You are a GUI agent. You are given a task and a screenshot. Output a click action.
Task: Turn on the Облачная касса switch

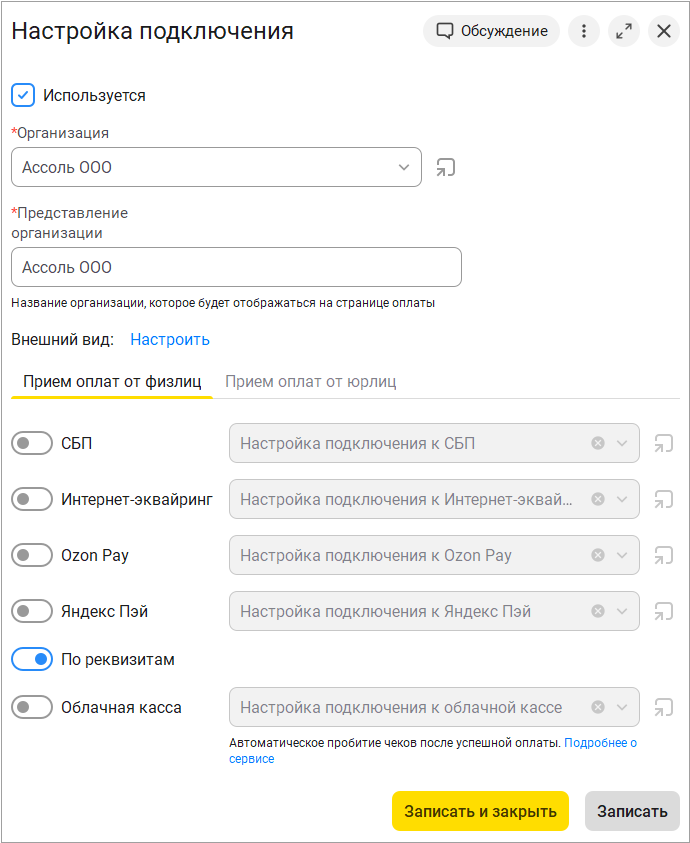click(x=32, y=708)
